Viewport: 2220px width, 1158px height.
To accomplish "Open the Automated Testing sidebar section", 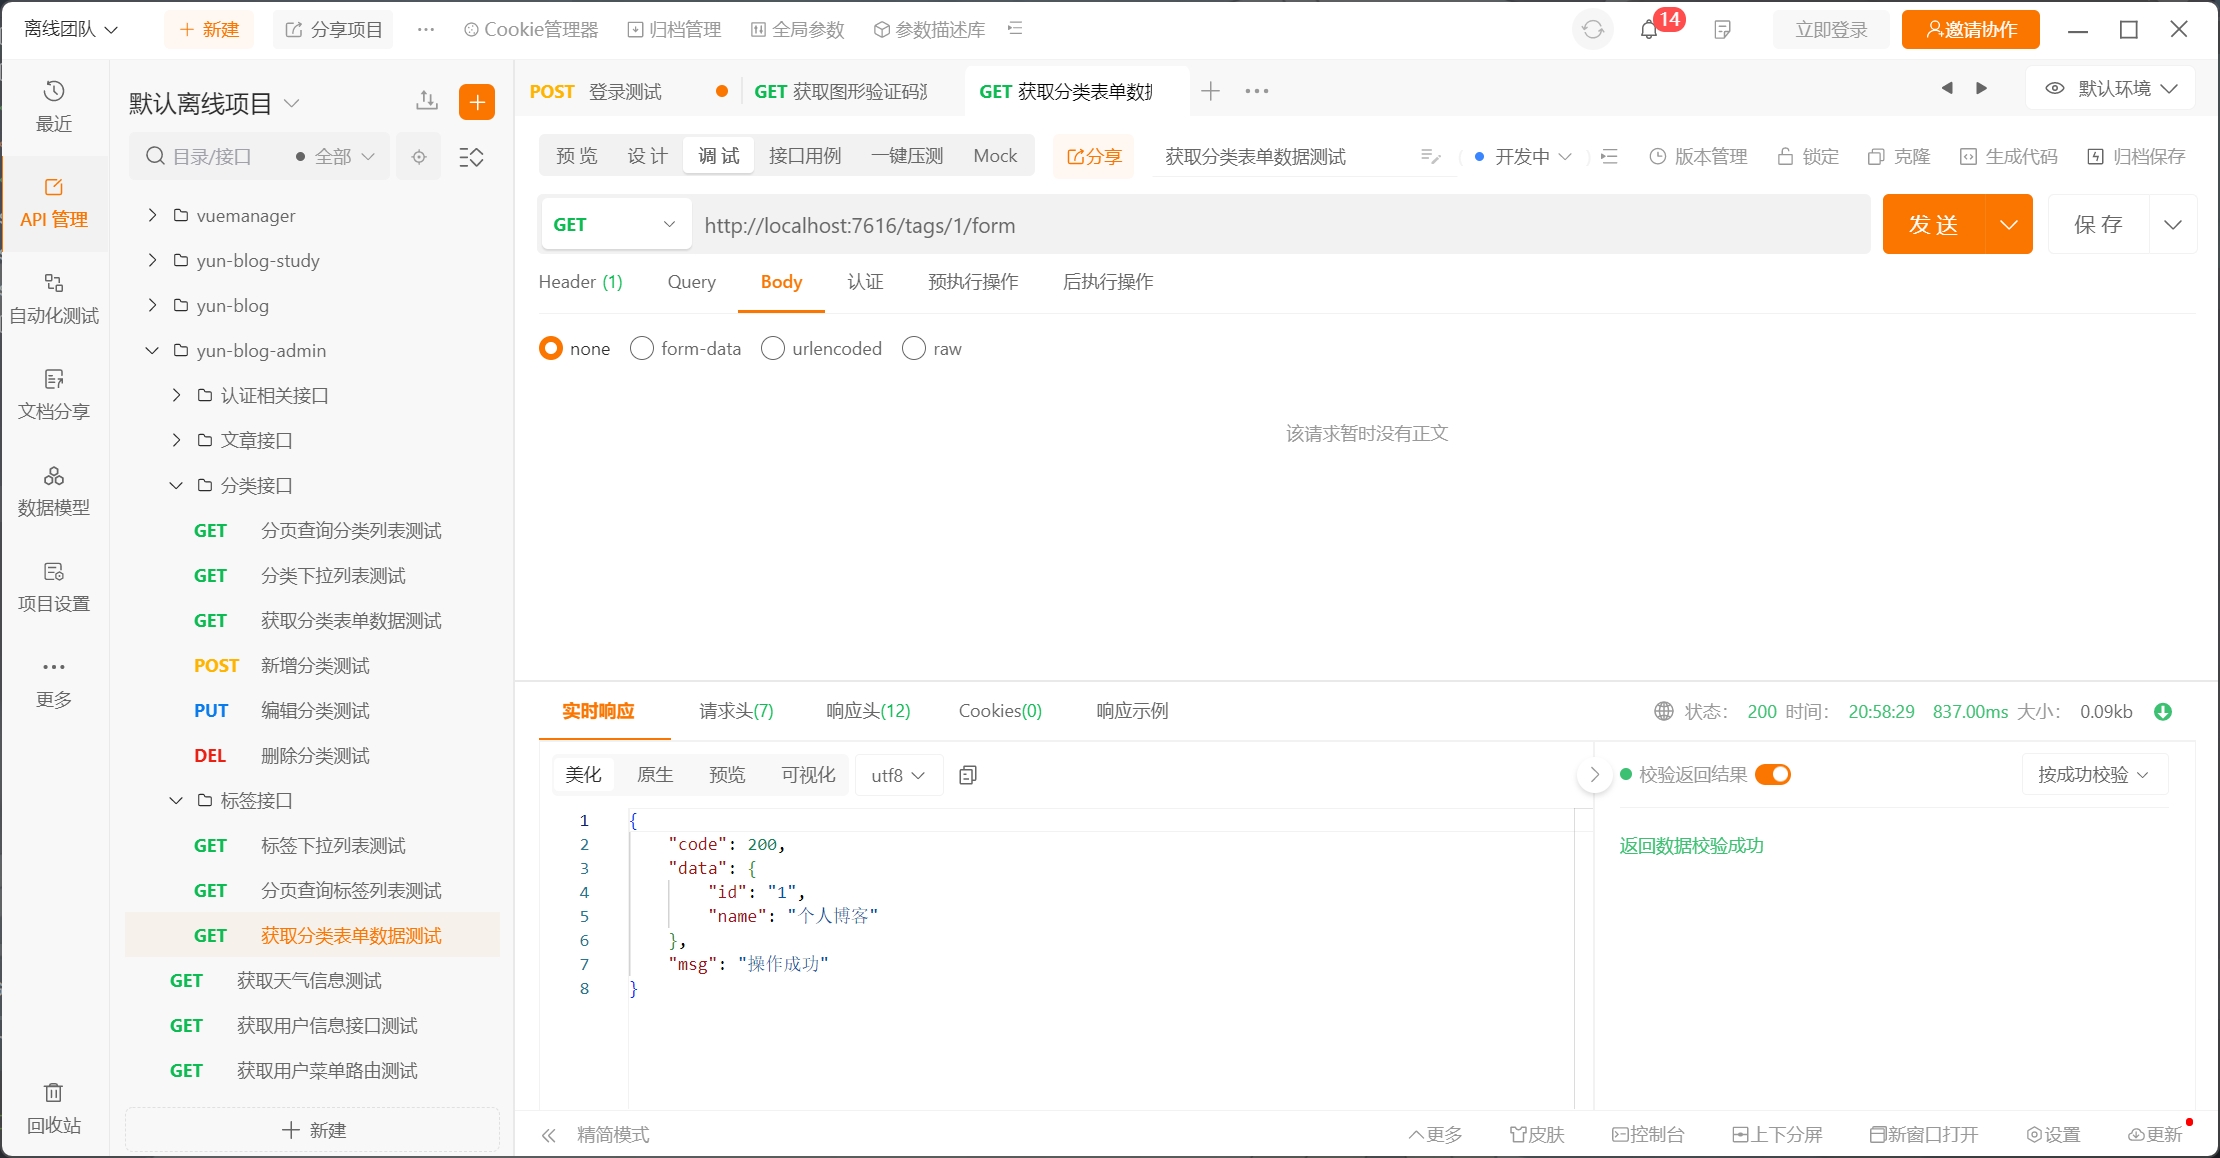I will pos(54,298).
